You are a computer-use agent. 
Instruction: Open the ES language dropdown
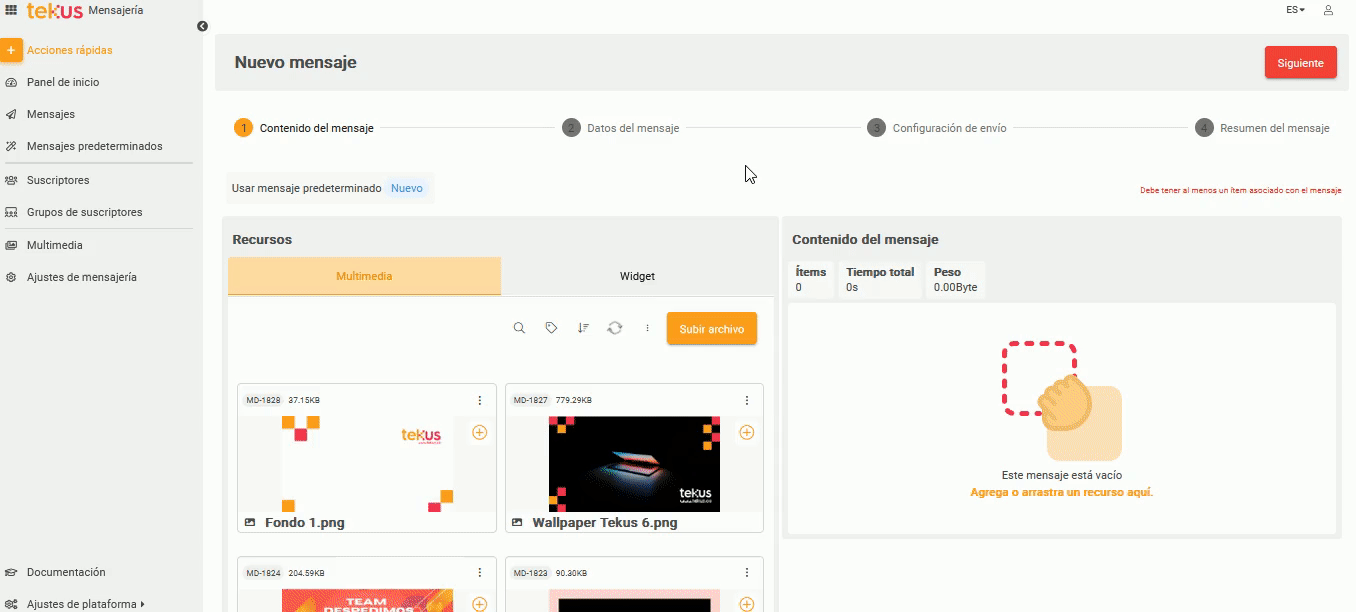pos(1295,10)
